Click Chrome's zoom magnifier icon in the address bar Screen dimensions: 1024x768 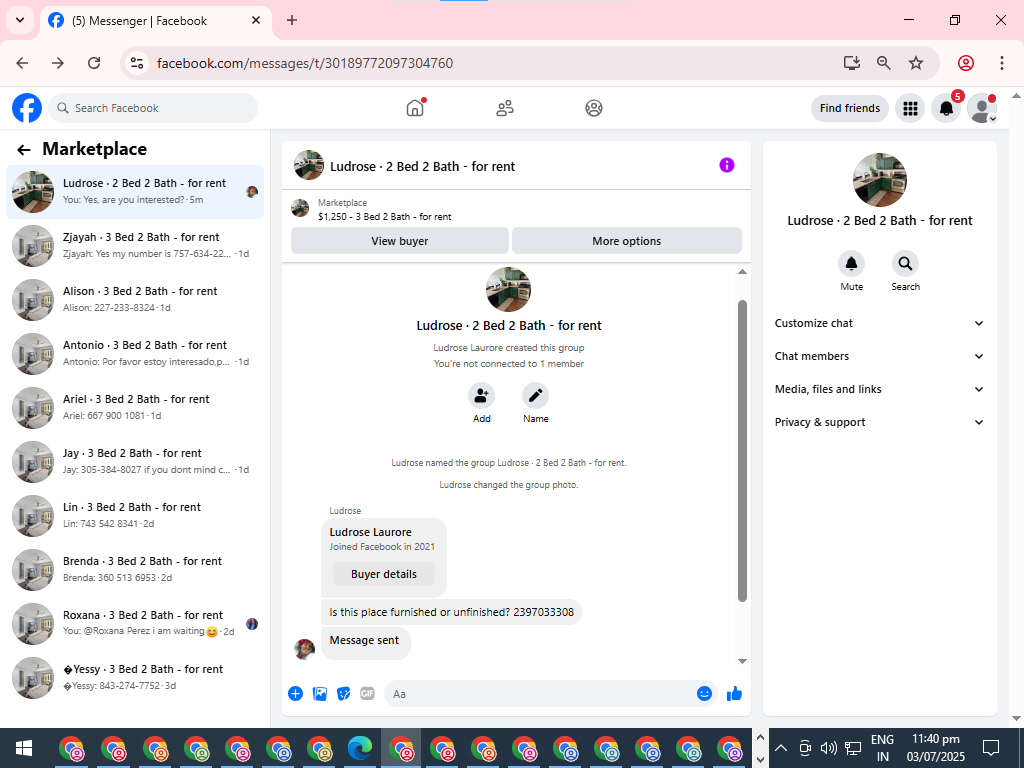pyautogui.click(x=884, y=63)
